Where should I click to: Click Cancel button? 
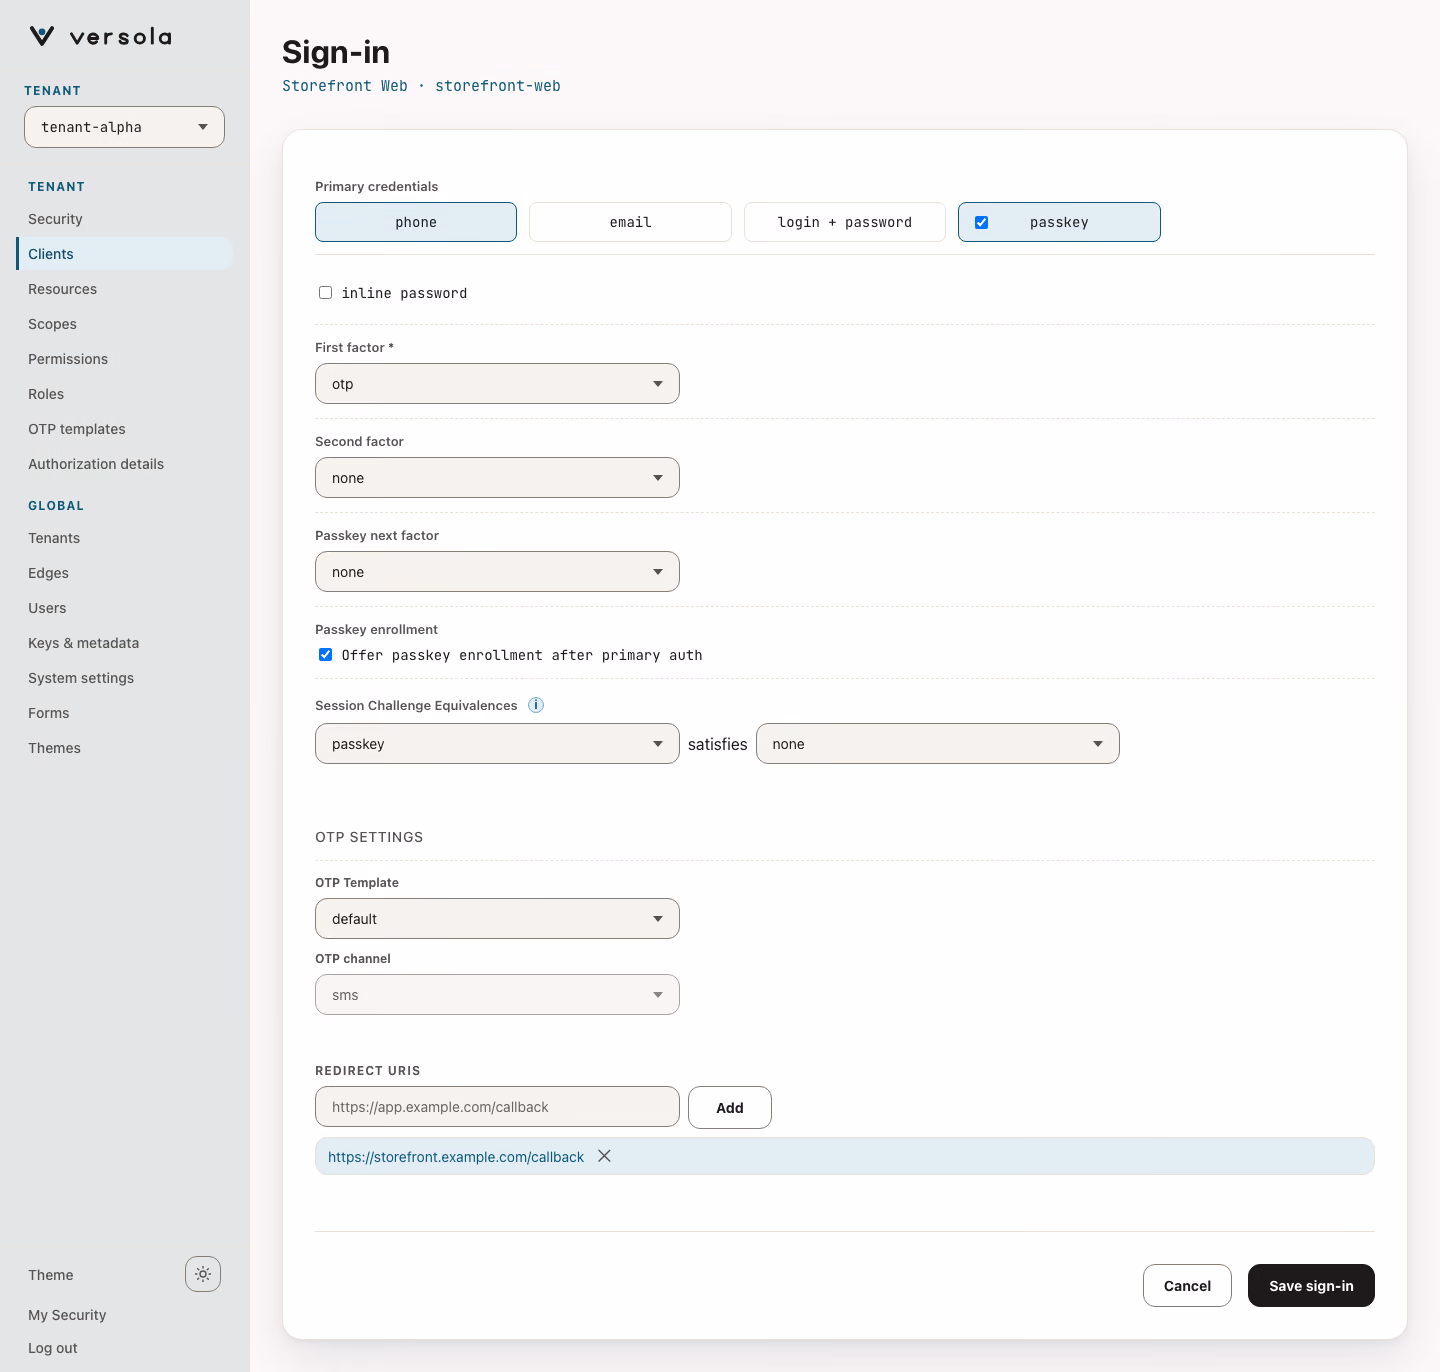click(x=1187, y=1286)
